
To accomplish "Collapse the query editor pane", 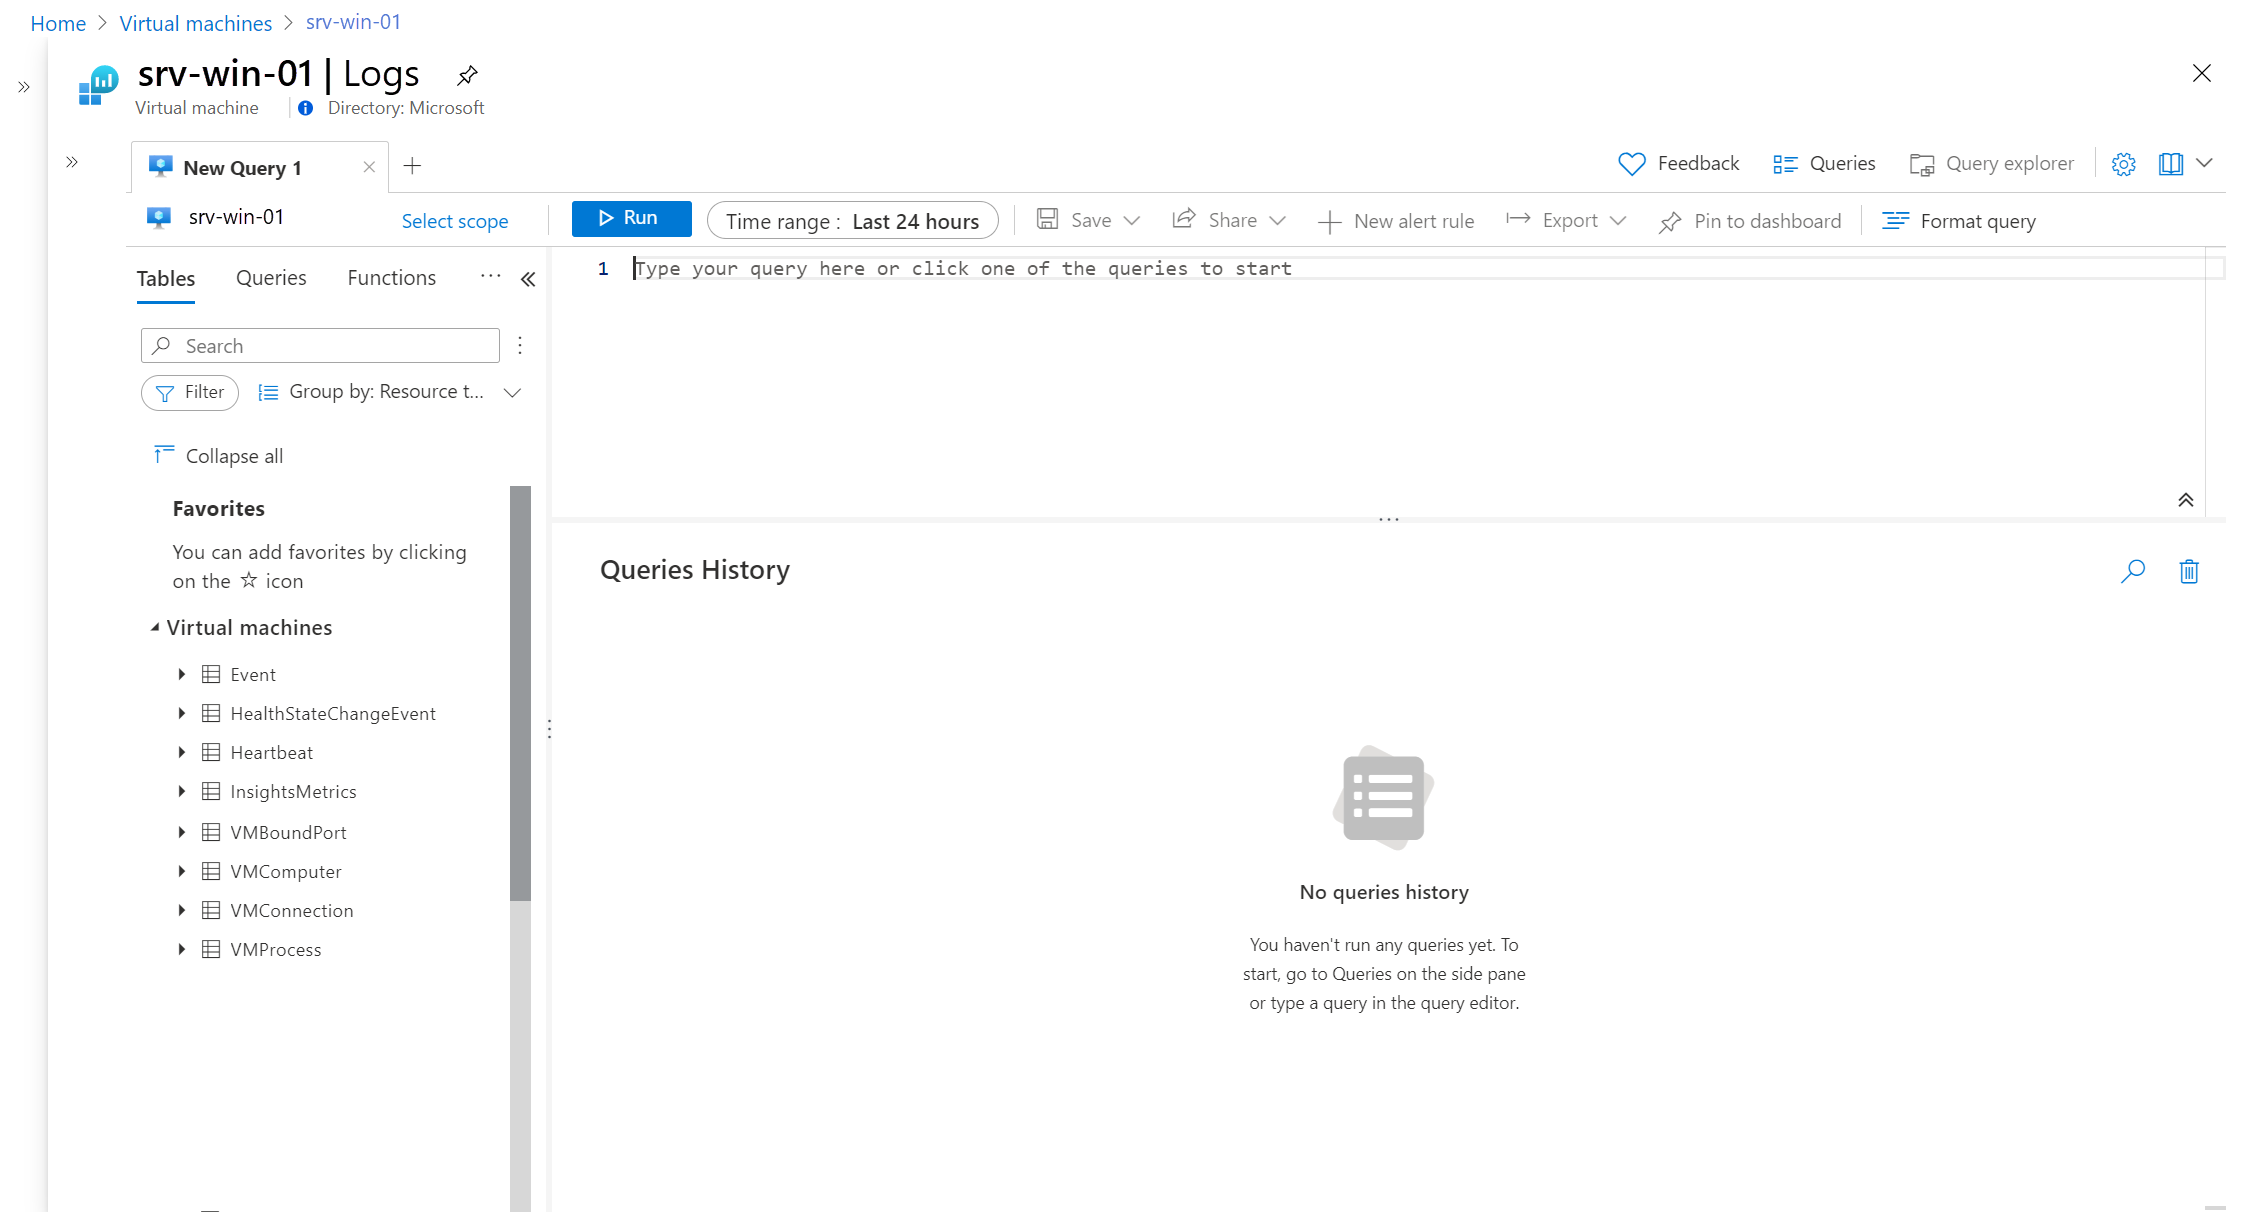I will (x=2186, y=499).
